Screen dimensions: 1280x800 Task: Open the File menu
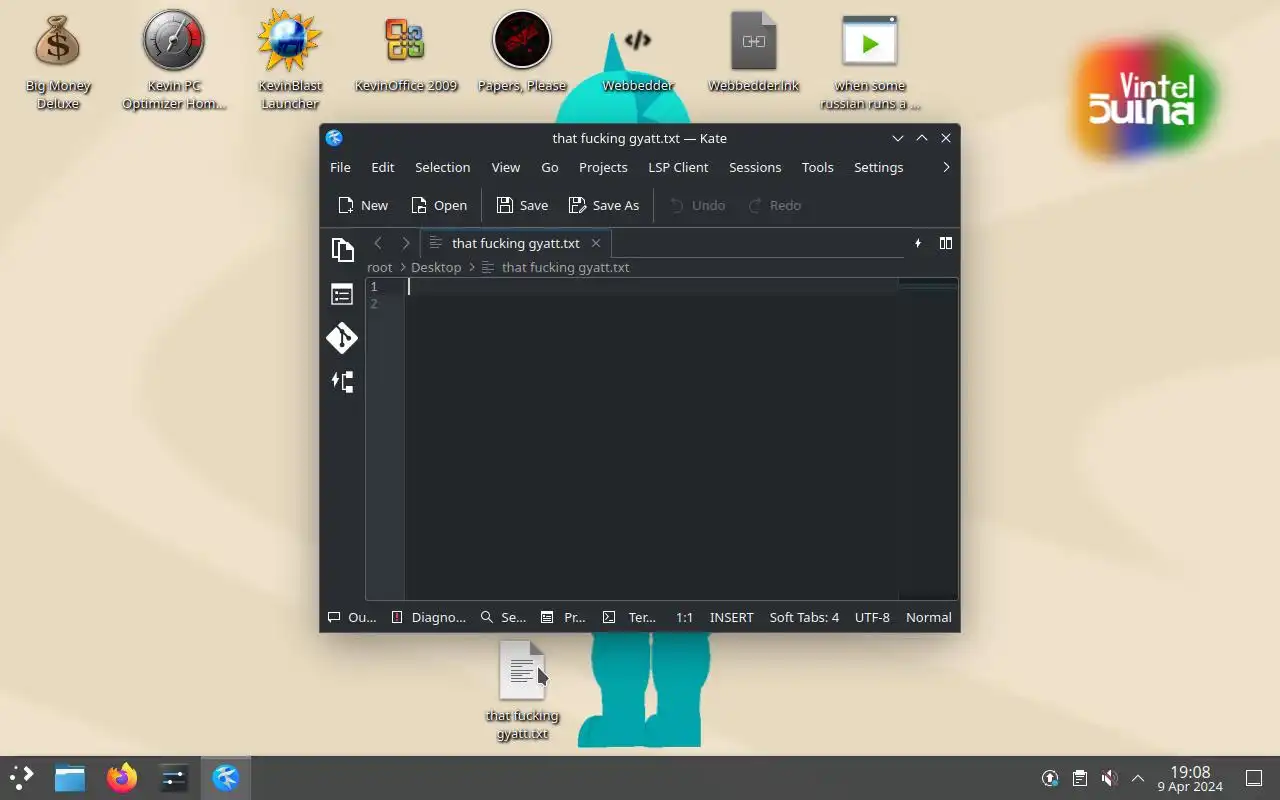[340, 167]
